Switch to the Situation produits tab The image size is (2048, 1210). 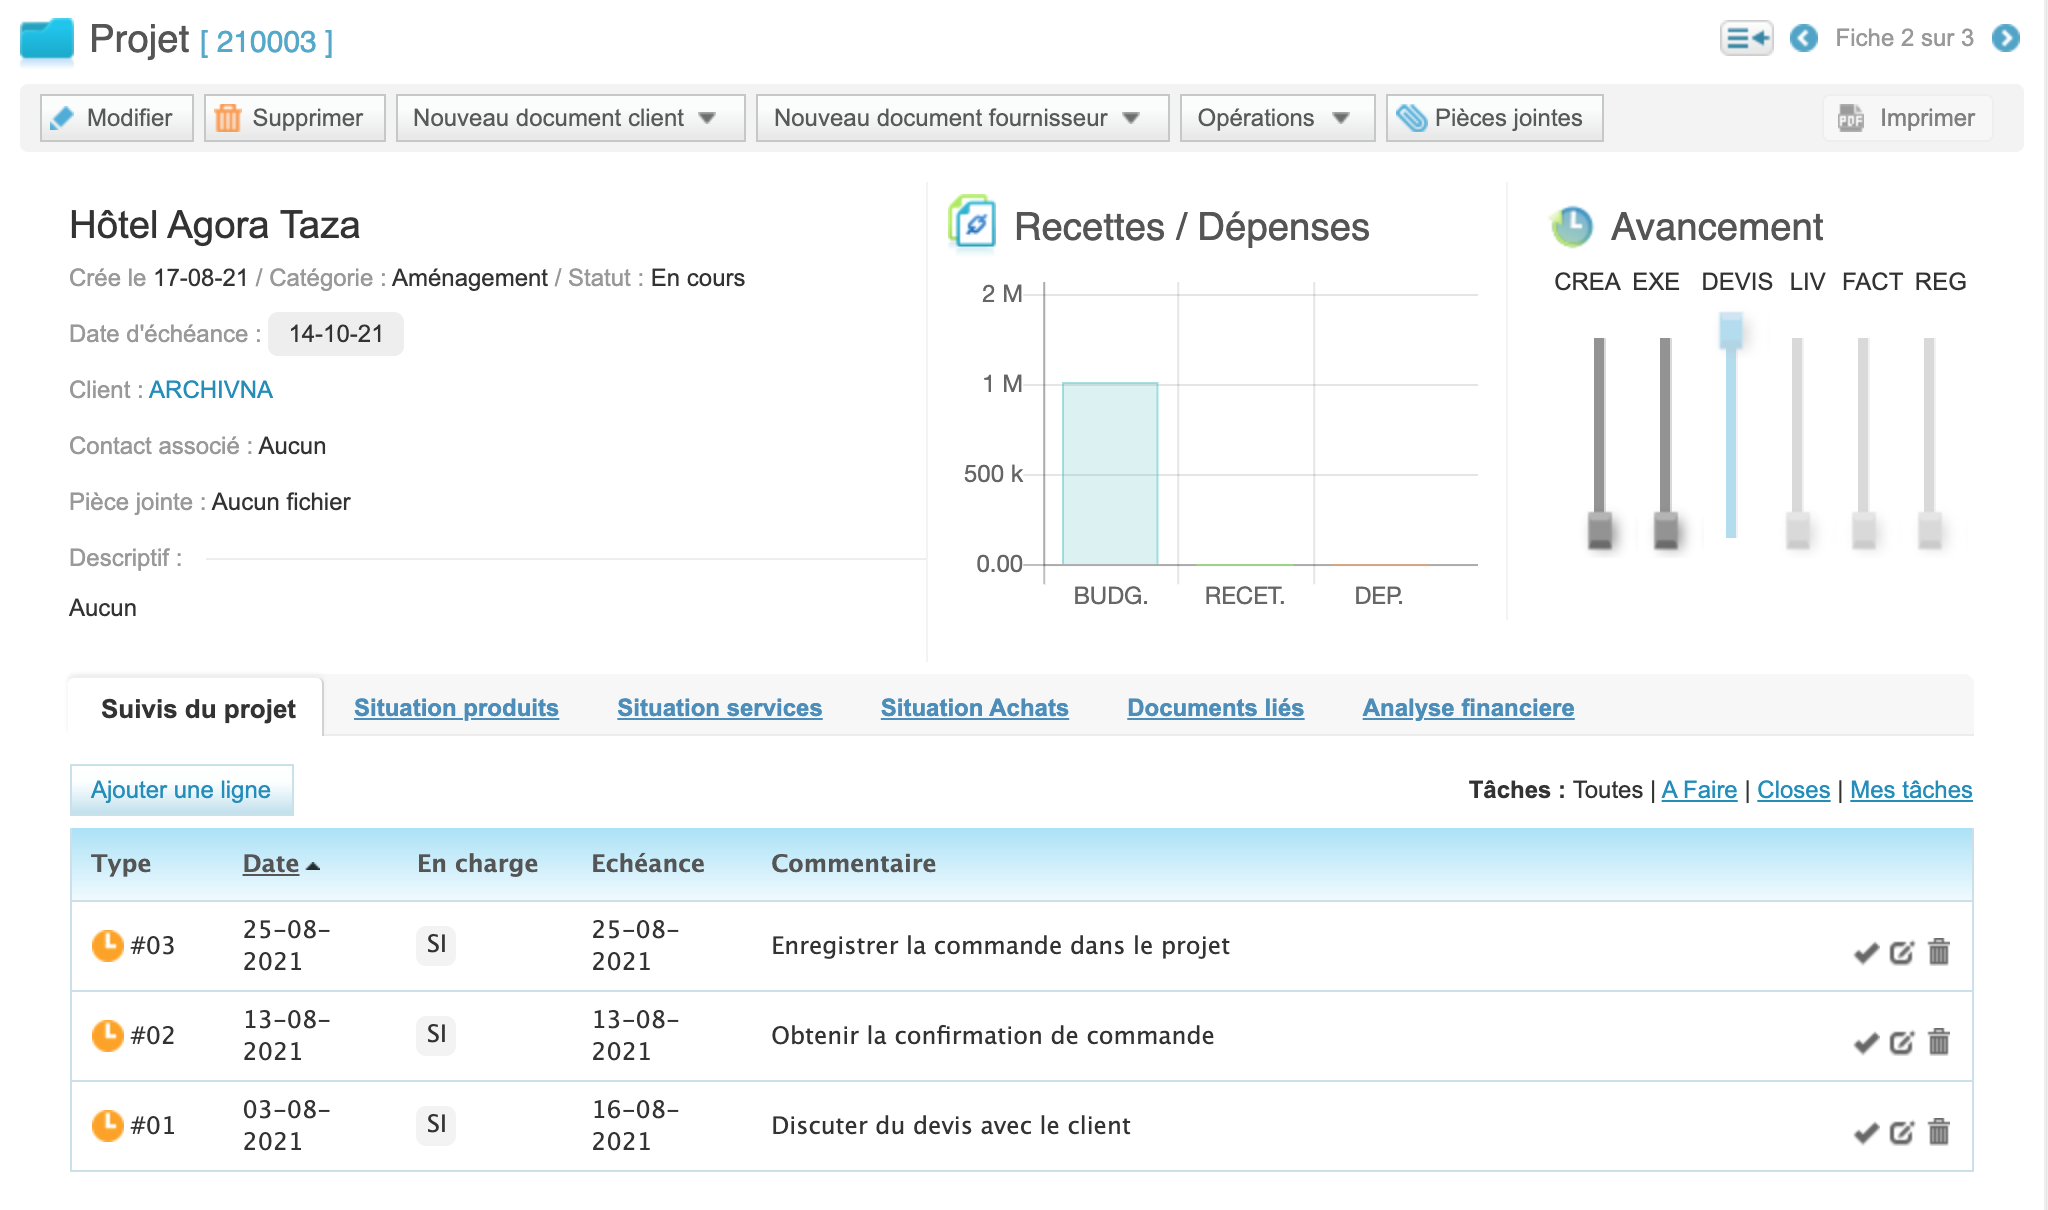click(x=455, y=708)
